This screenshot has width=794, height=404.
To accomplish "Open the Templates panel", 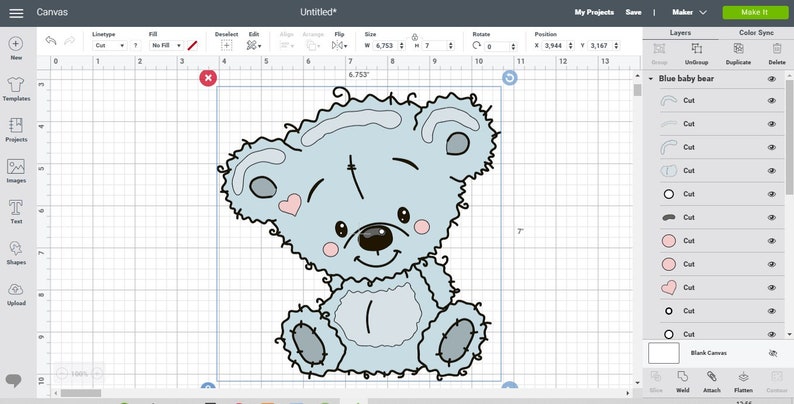I will tap(16, 84).
